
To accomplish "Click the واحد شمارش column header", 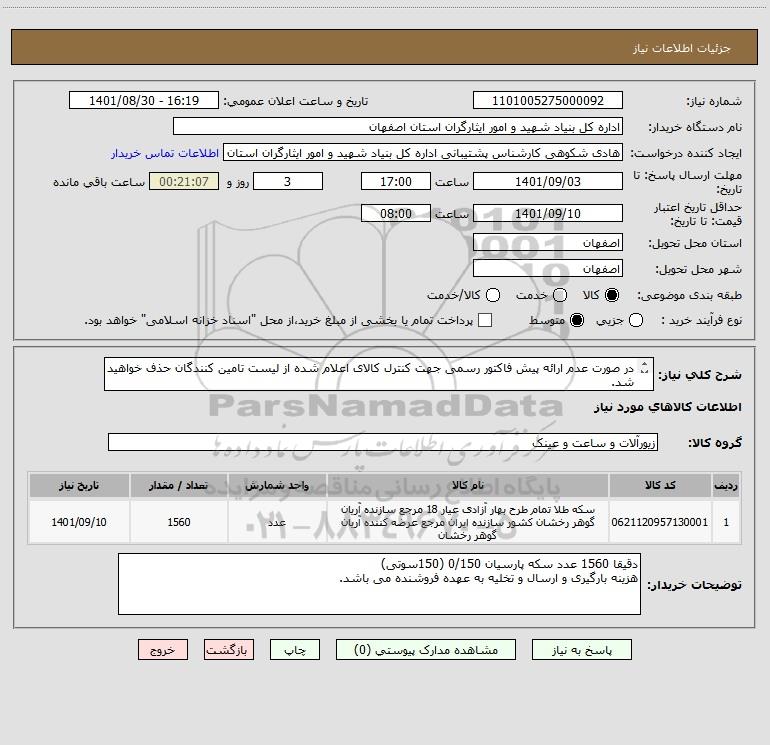I will point(277,485).
